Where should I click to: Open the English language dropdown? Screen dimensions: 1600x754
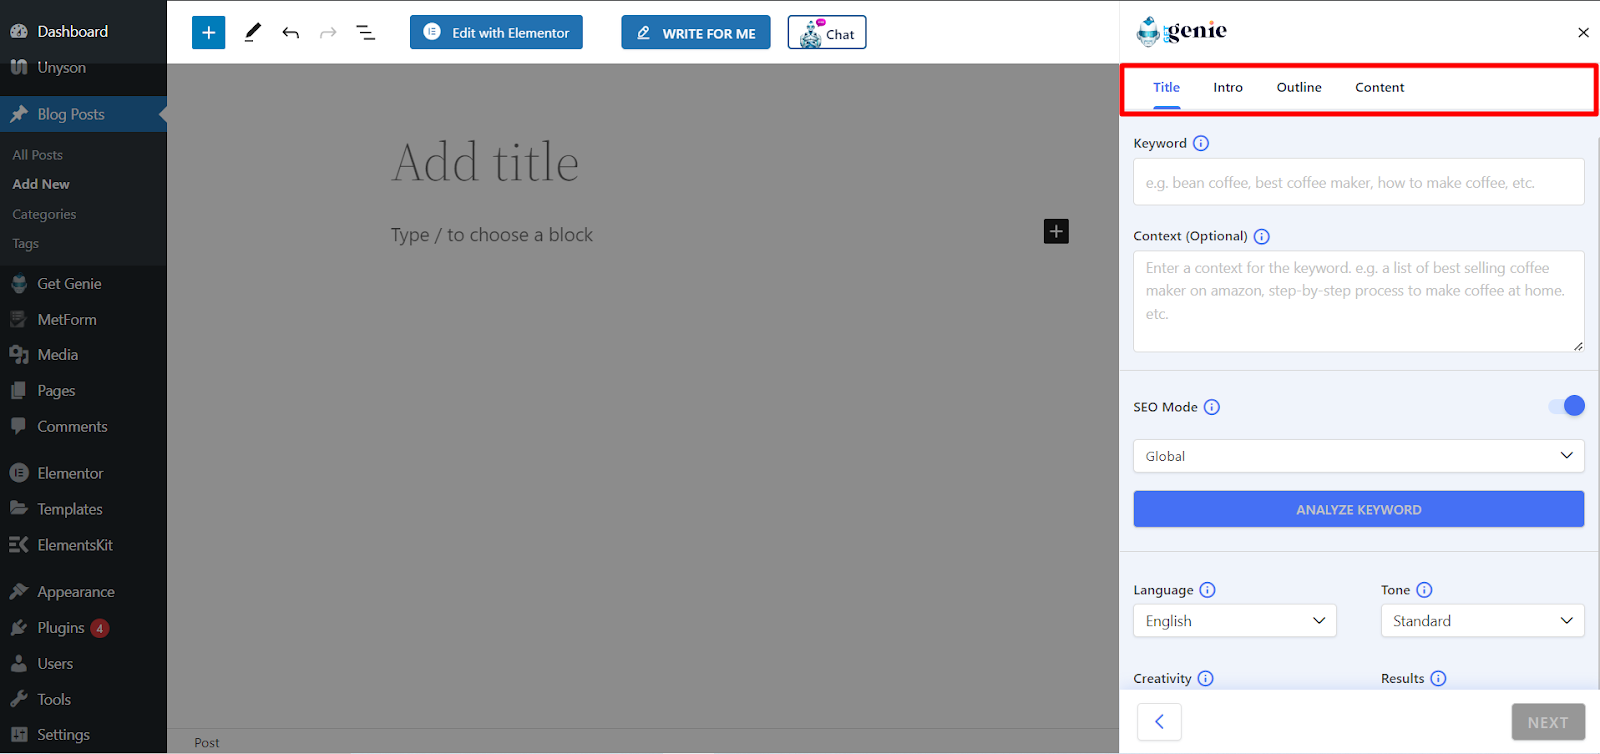click(1234, 621)
